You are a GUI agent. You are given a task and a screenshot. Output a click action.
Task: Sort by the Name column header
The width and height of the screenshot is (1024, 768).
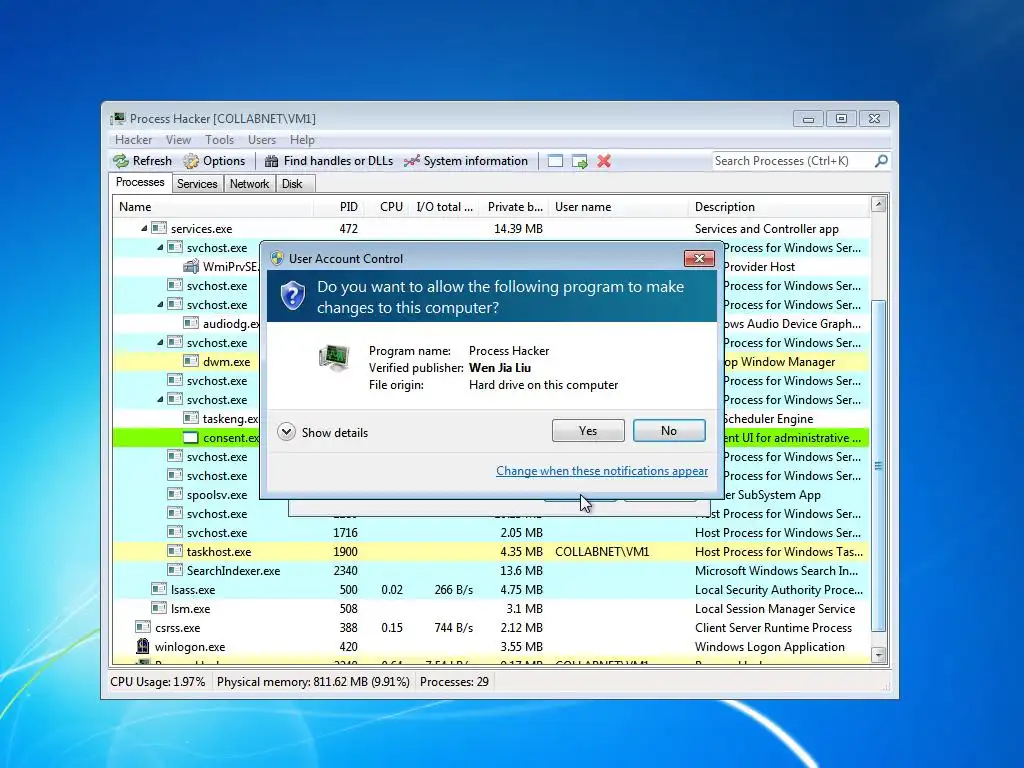click(x=213, y=207)
